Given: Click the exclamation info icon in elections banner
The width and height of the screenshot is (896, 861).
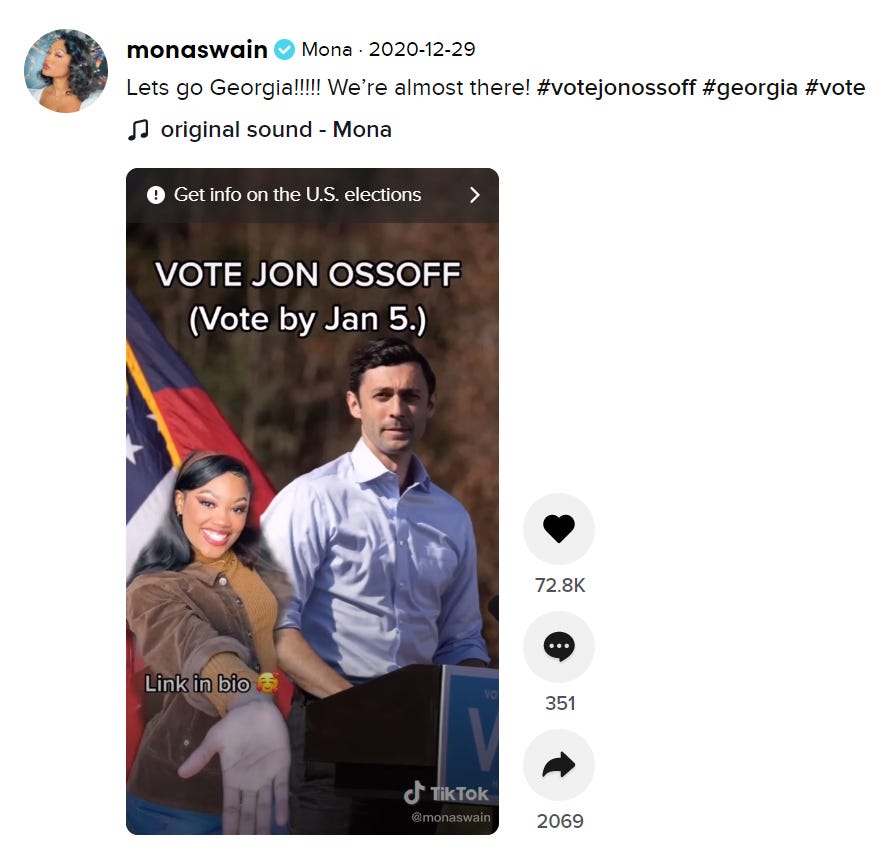Looking at the screenshot, I should click(x=155, y=195).
